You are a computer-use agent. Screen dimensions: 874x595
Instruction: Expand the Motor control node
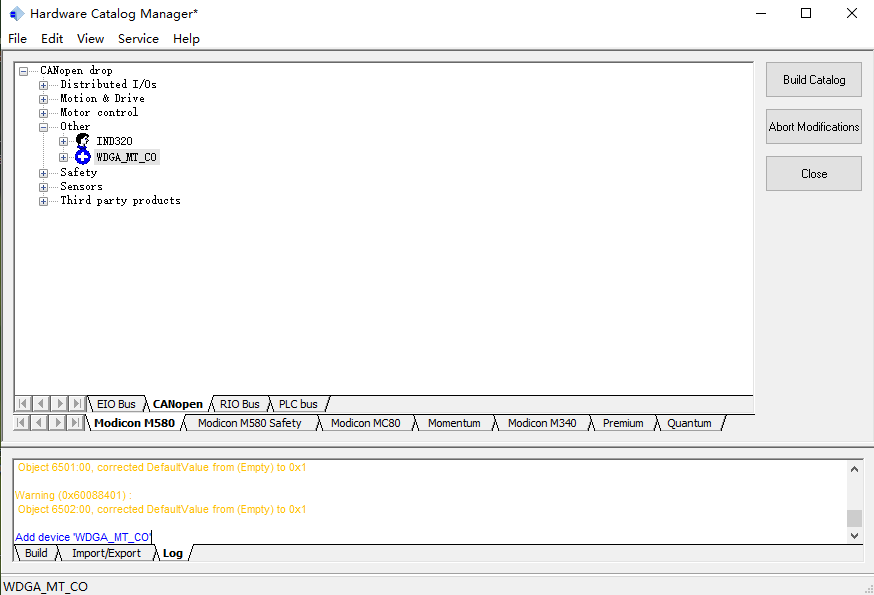pos(43,113)
